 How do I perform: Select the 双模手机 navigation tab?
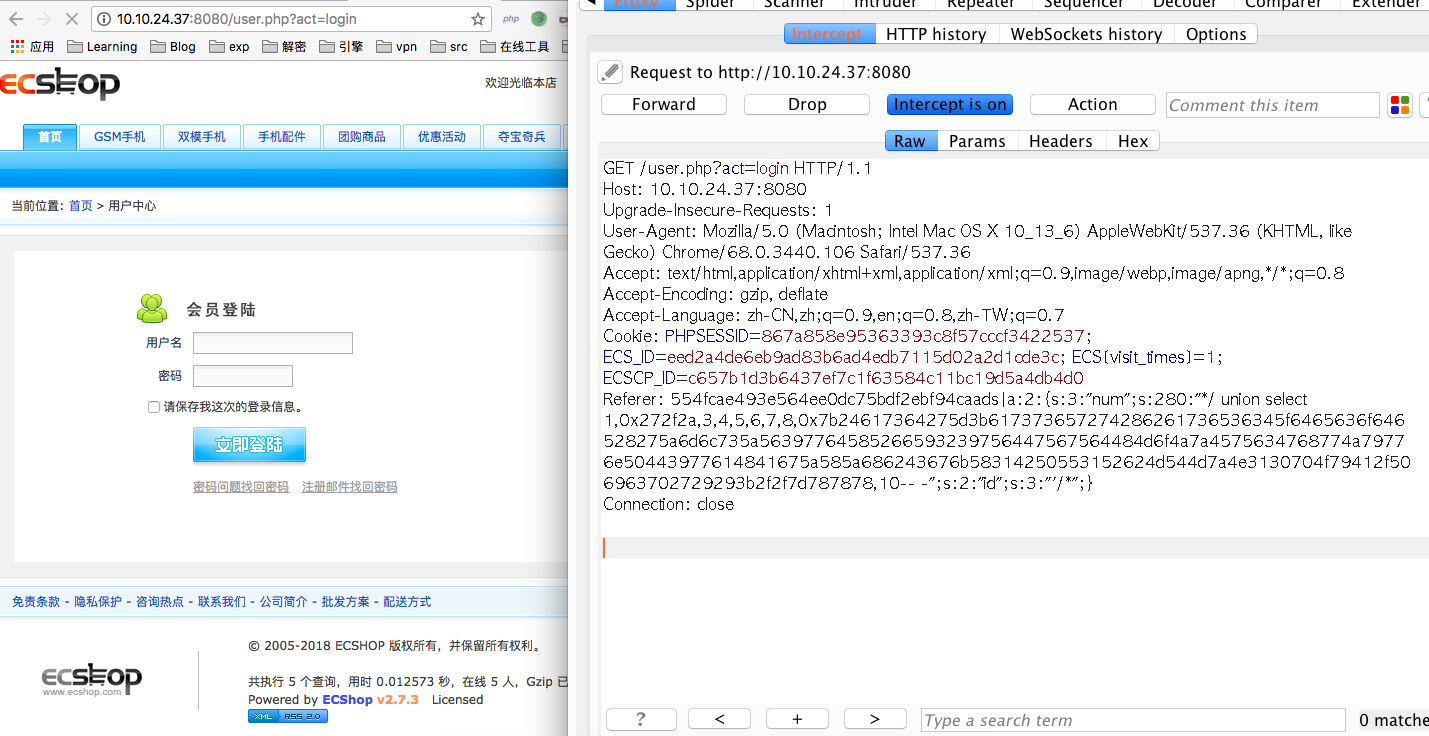[202, 137]
